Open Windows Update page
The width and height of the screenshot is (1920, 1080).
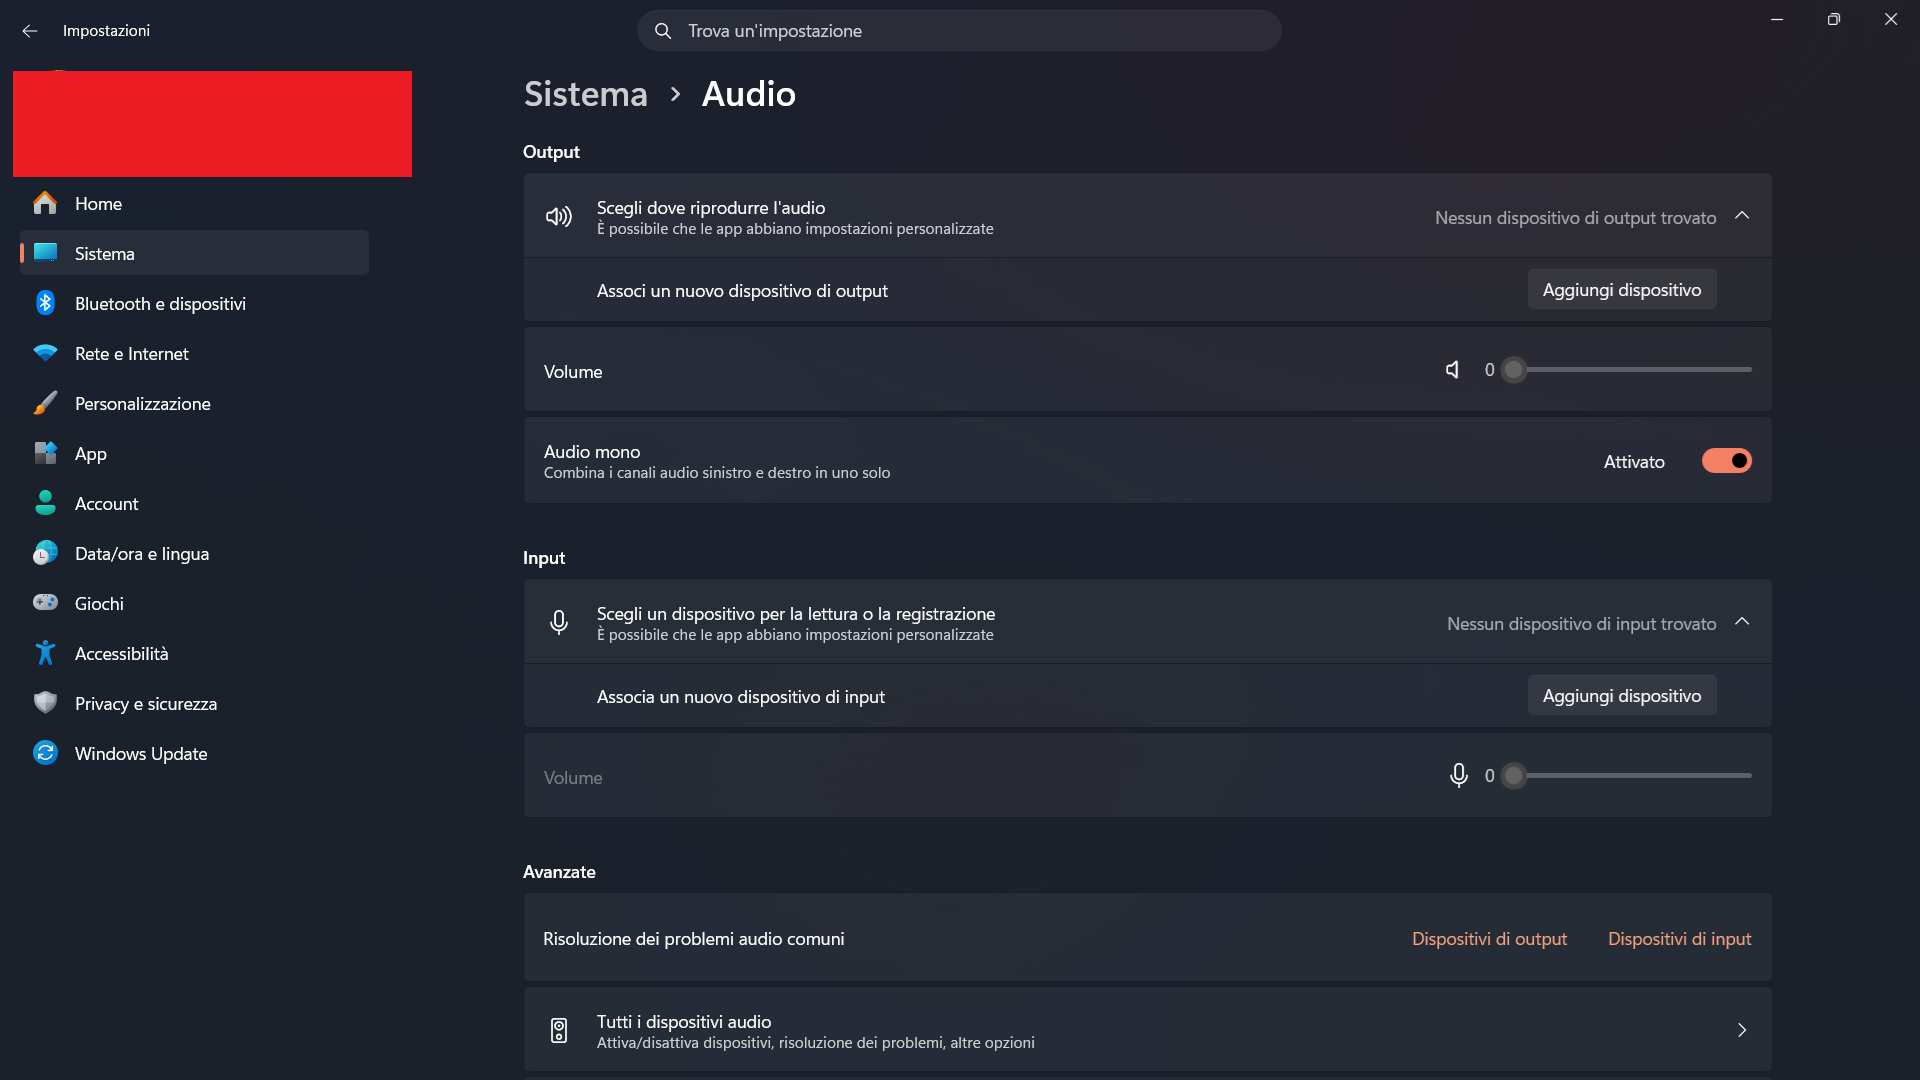(x=194, y=753)
